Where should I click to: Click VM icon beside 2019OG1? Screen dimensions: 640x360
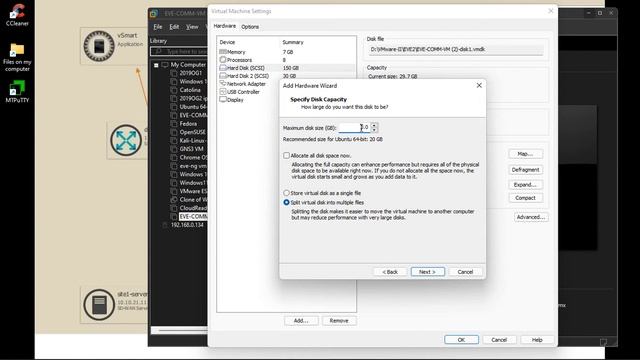click(174, 73)
